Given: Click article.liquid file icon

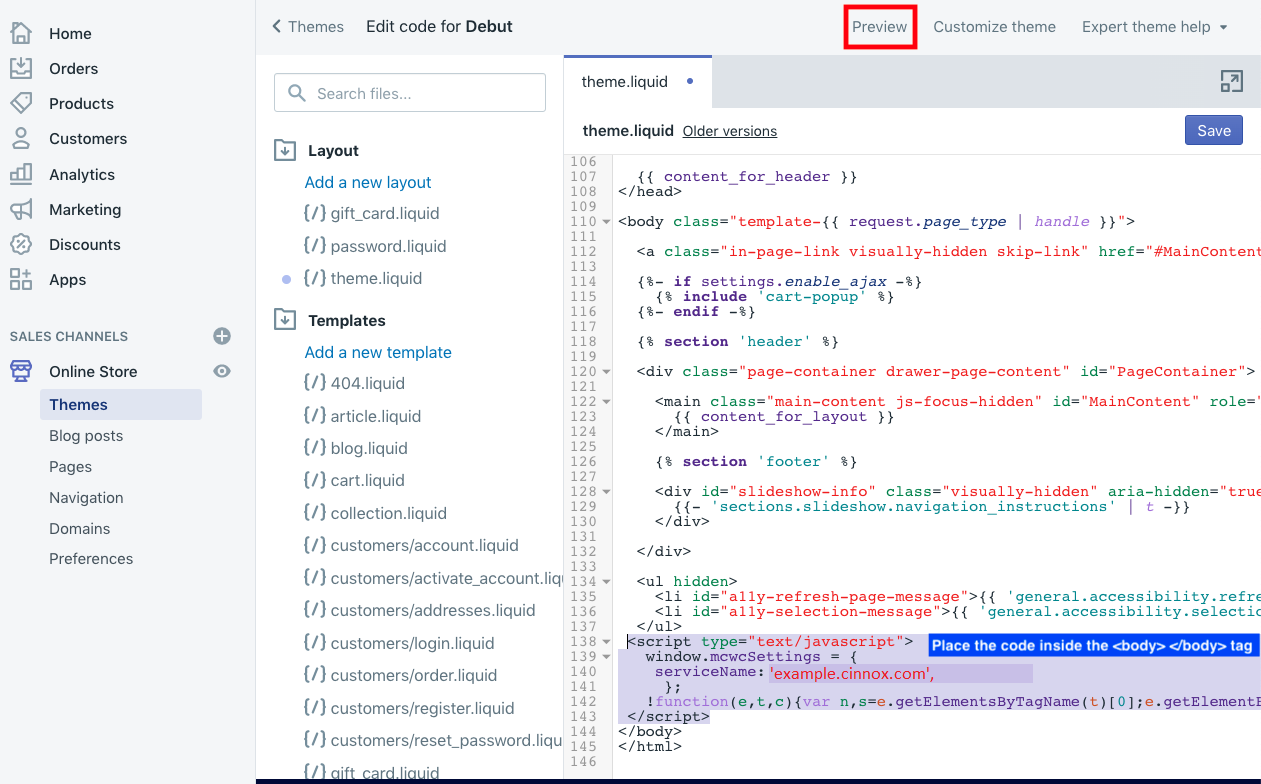Looking at the screenshot, I should pyautogui.click(x=314, y=416).
